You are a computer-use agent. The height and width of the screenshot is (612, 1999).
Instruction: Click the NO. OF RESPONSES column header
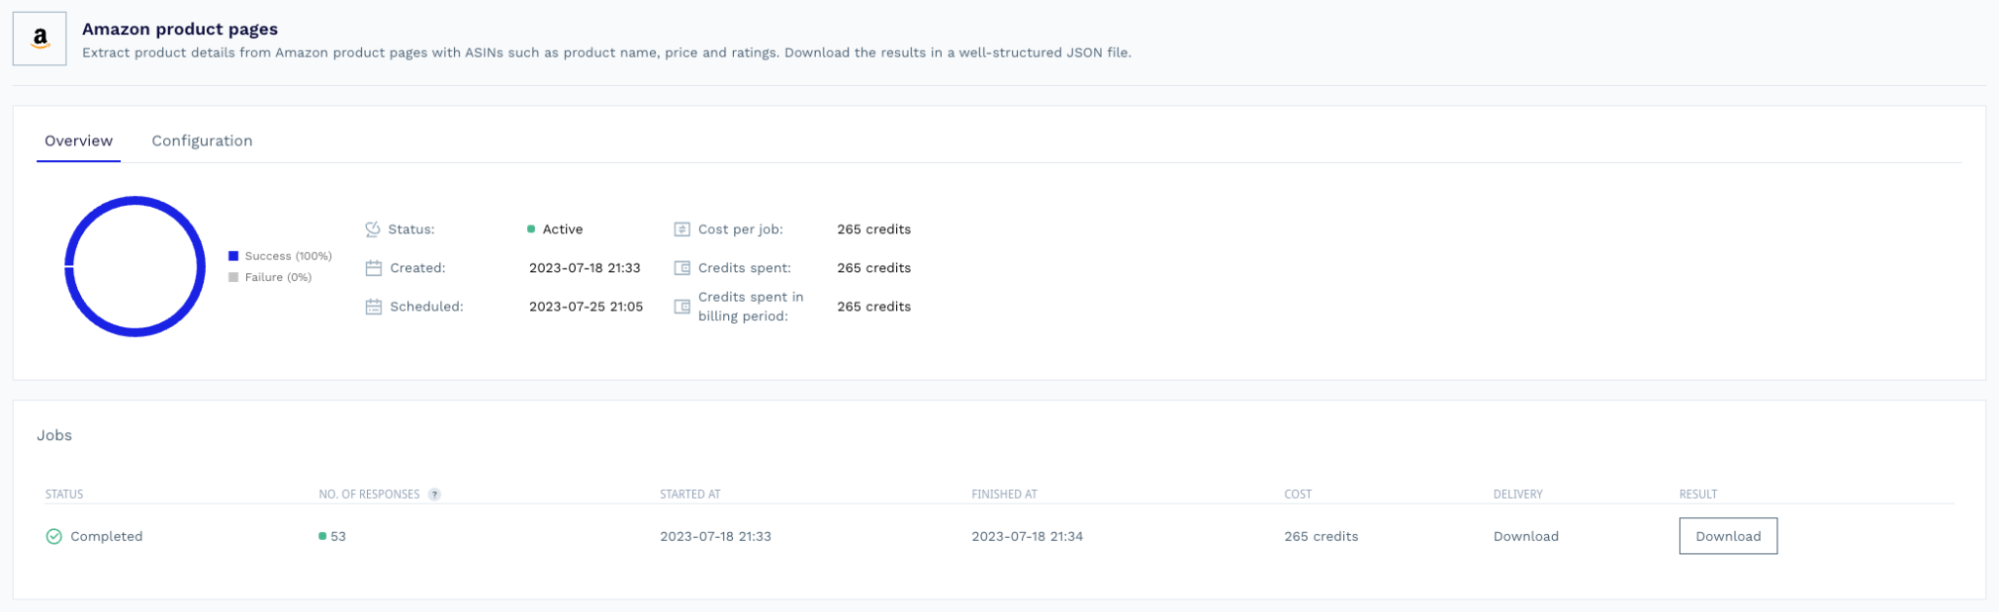tap(369, 494)
